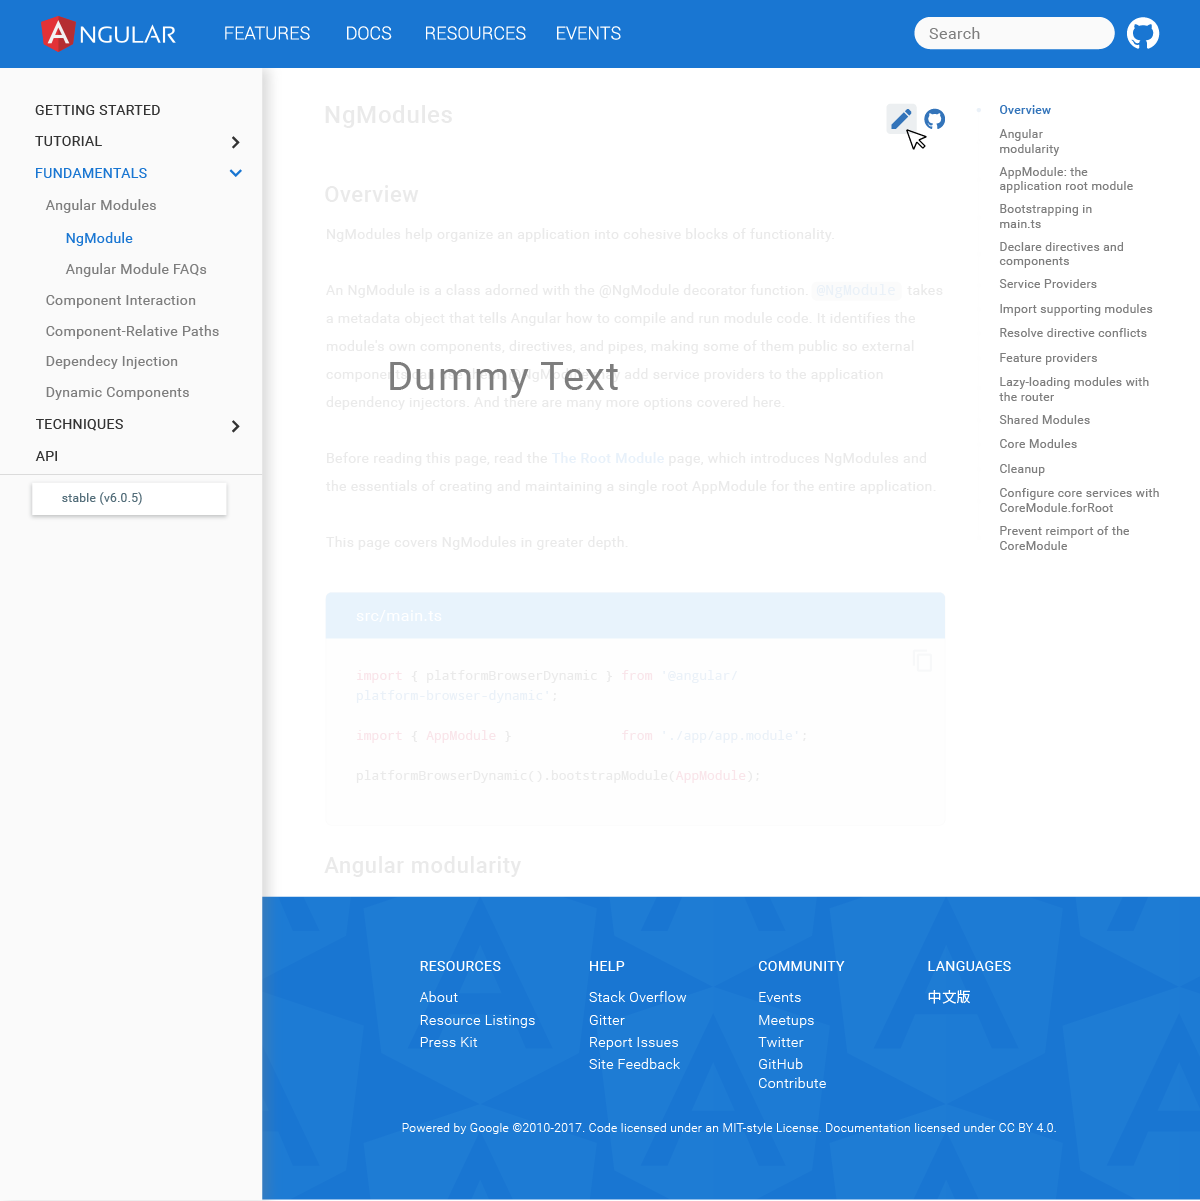This screenshot has width=1200, height=1201.
Task: Select NgModule in the sidebar
Action: [98, 238]
